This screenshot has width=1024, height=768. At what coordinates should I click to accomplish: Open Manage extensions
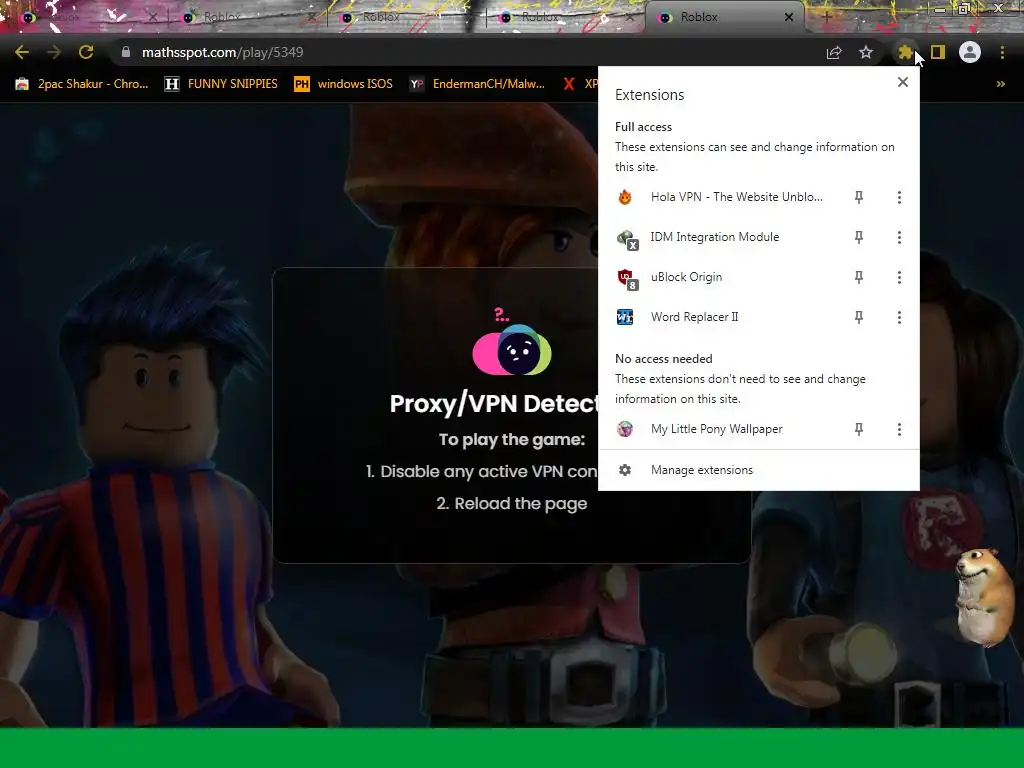759,470
